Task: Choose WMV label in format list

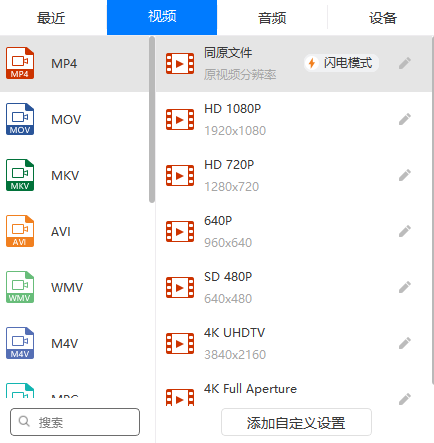Action: click(x=67, y=287)
